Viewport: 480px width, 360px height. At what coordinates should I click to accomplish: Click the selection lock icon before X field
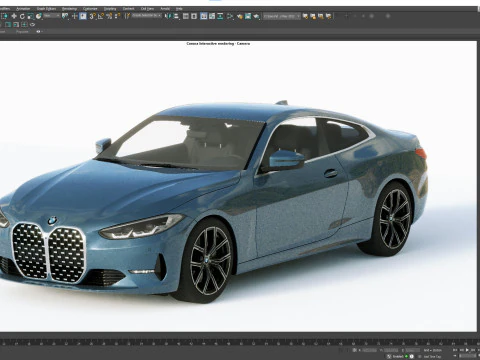[x=354, y=350]
